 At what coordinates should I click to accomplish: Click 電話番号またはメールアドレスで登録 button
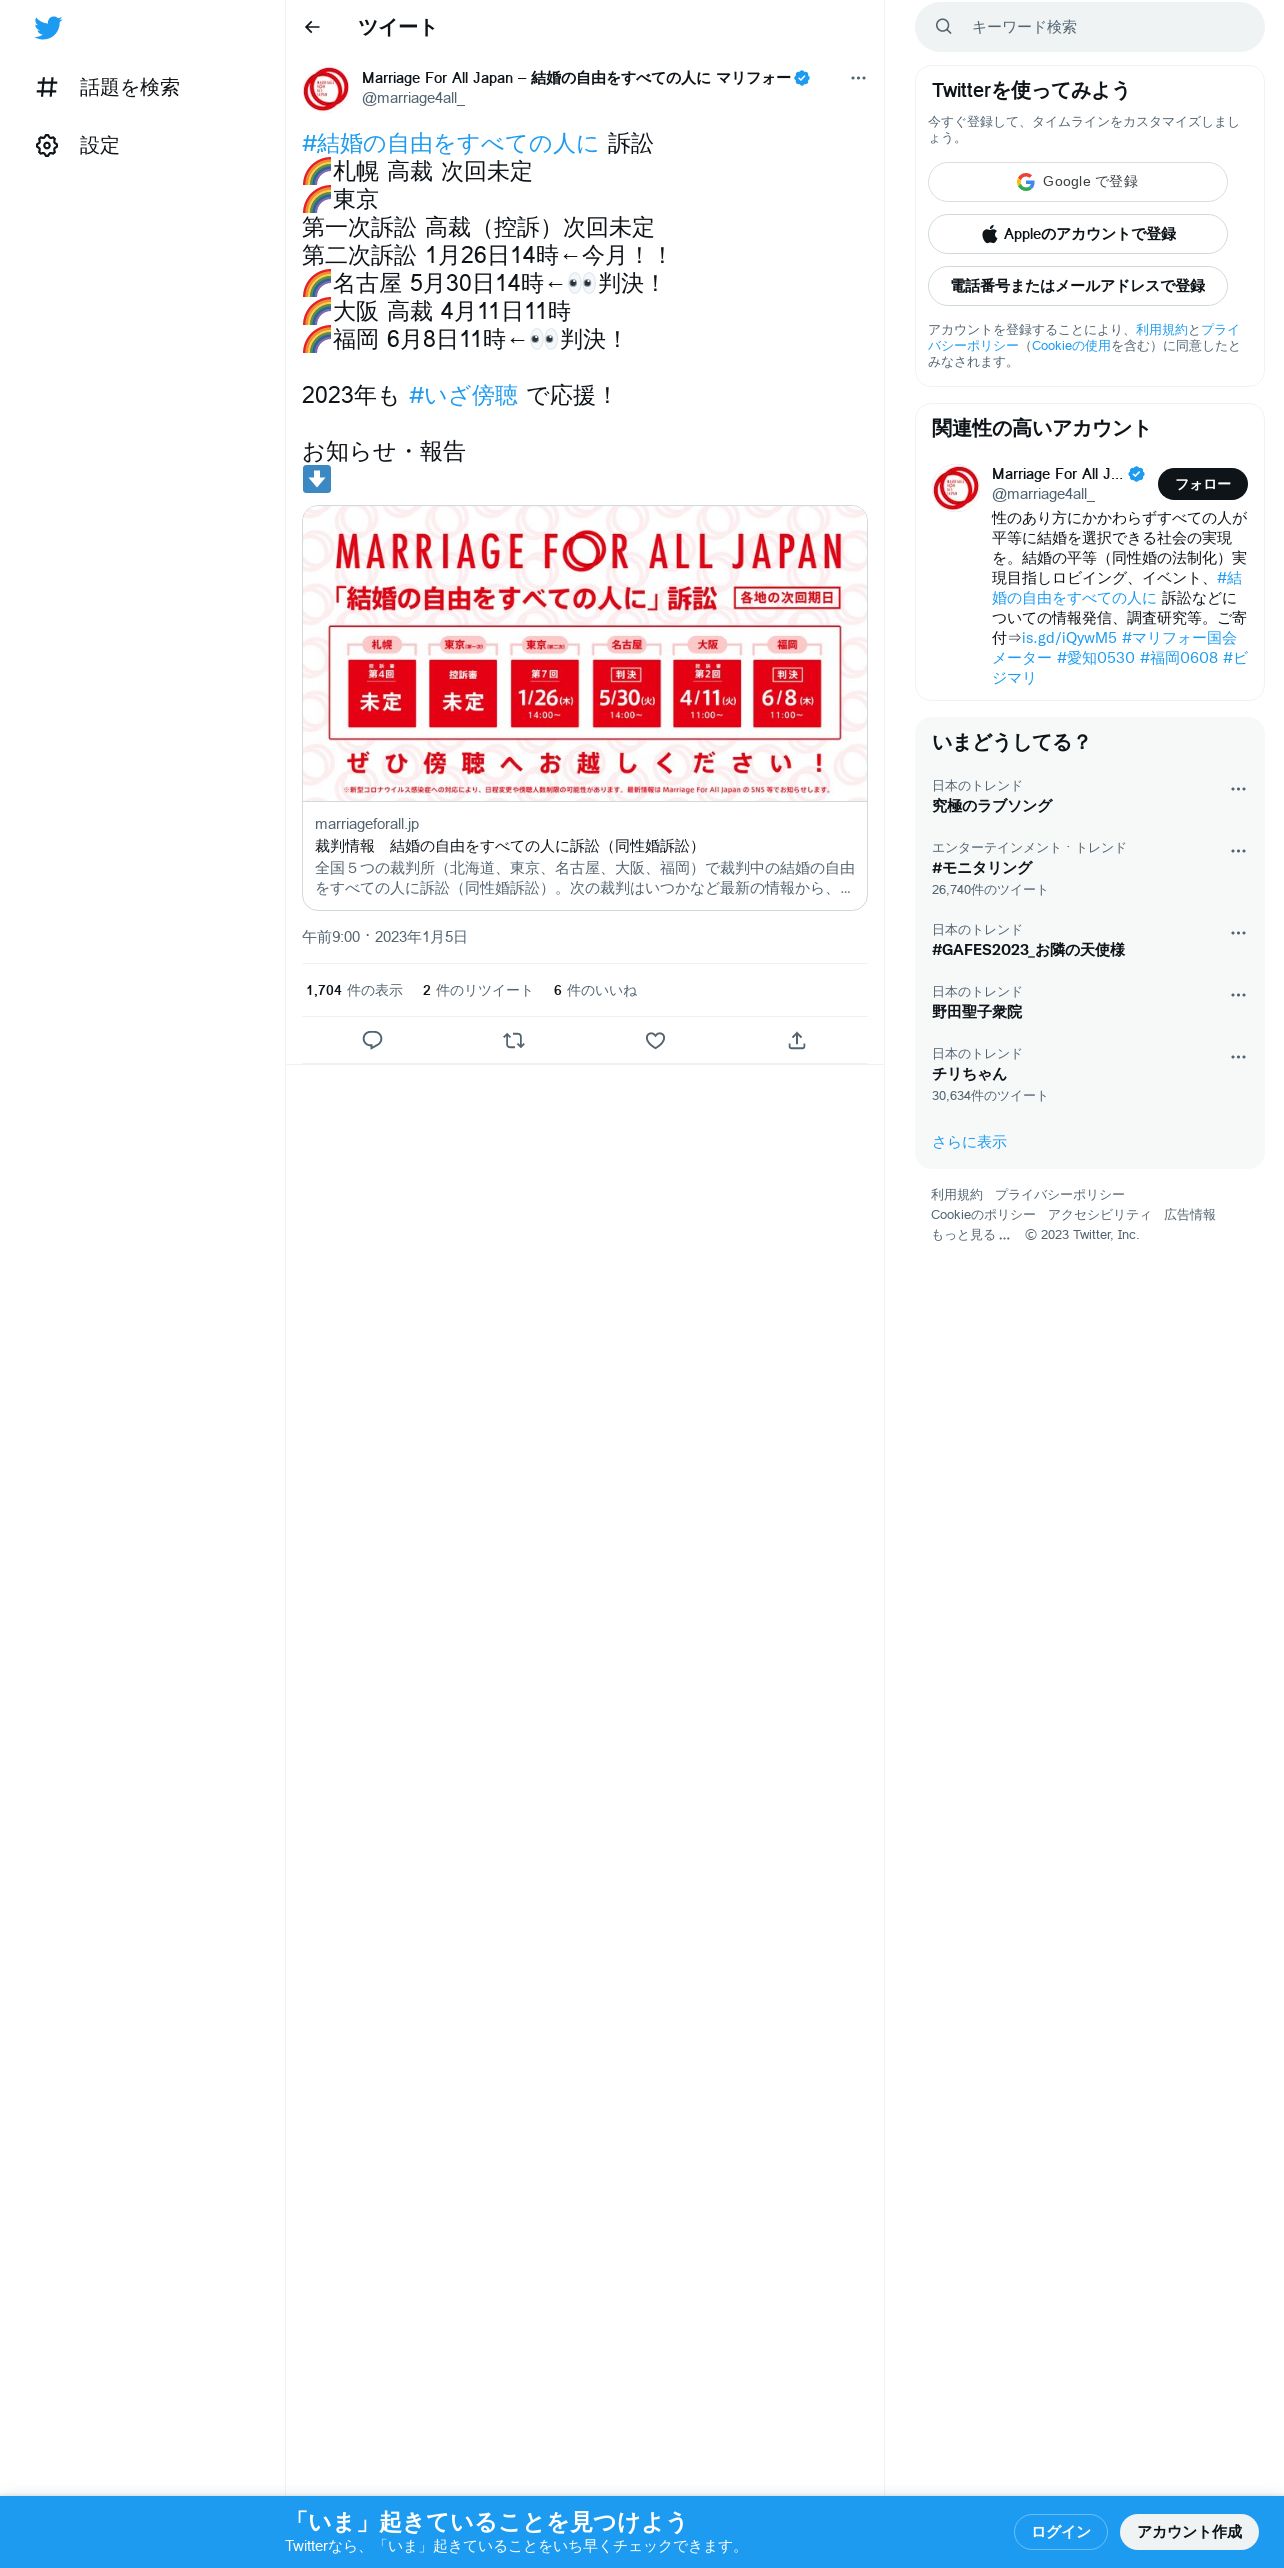(1078, 286)
